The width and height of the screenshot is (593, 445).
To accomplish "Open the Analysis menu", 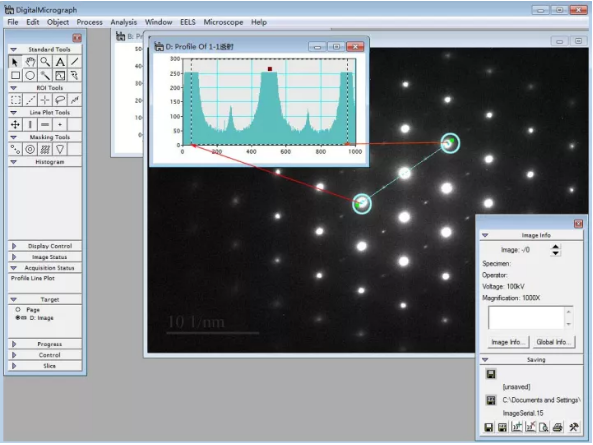I will click(x=124, y=22).
